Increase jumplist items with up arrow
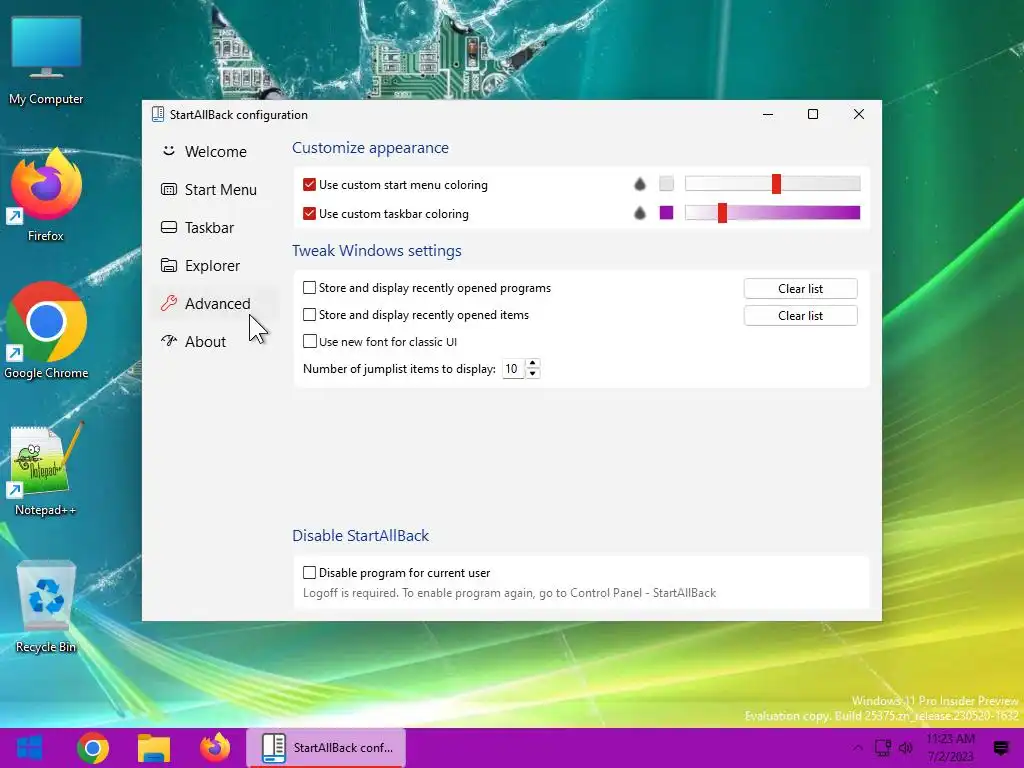The image size is (1024, 768). coord(533,364)
